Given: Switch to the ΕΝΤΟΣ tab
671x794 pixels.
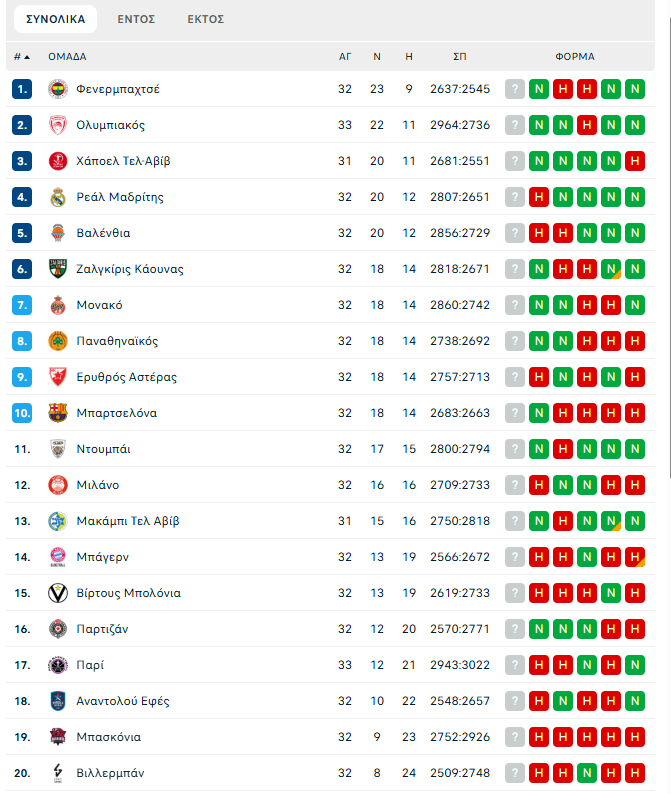Looking at the screenshot, I should (x=136, y=19).
